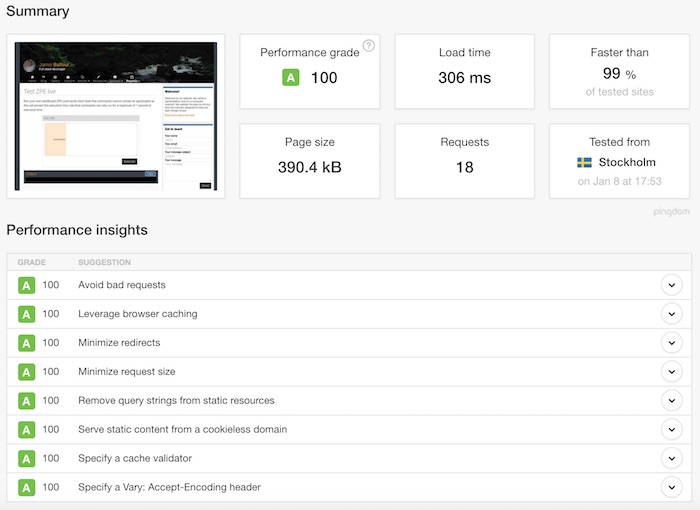Click the Specify a cache validator text
This screenshot has height=510, width=700.
tap(135, 458)
